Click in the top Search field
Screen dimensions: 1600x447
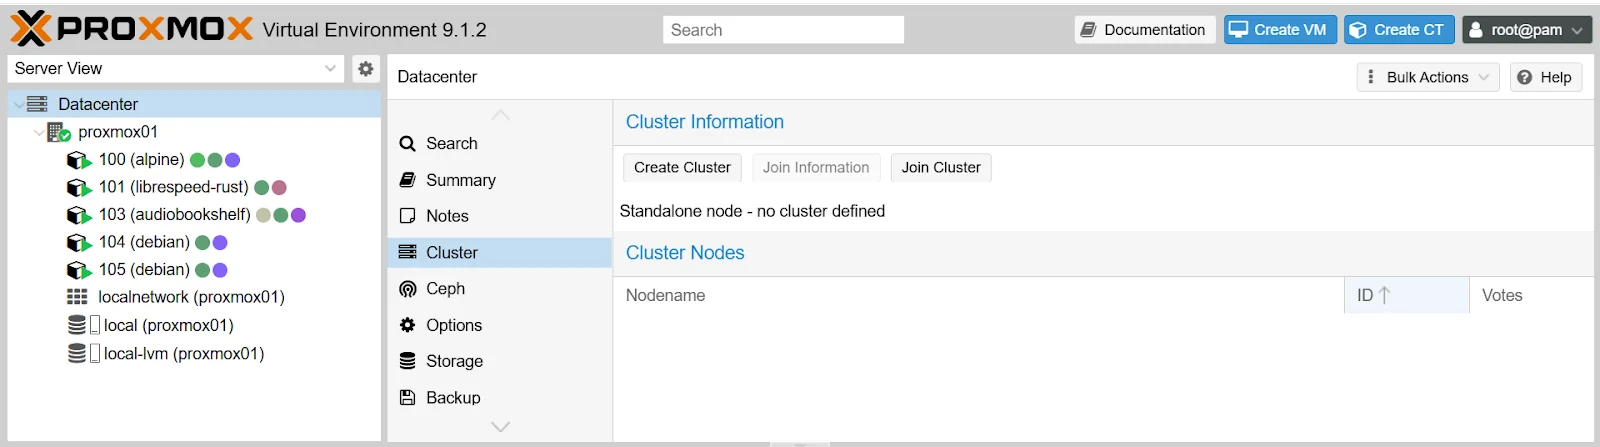(x=783, y=30)
